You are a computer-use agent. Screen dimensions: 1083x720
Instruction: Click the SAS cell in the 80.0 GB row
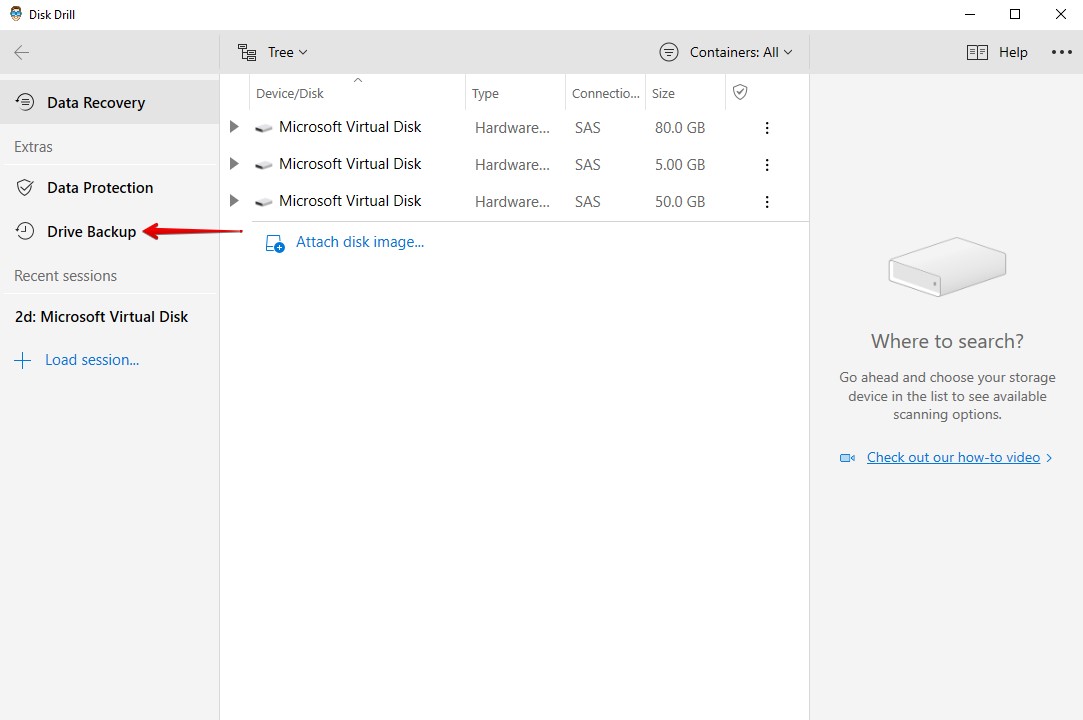[588, 128]
